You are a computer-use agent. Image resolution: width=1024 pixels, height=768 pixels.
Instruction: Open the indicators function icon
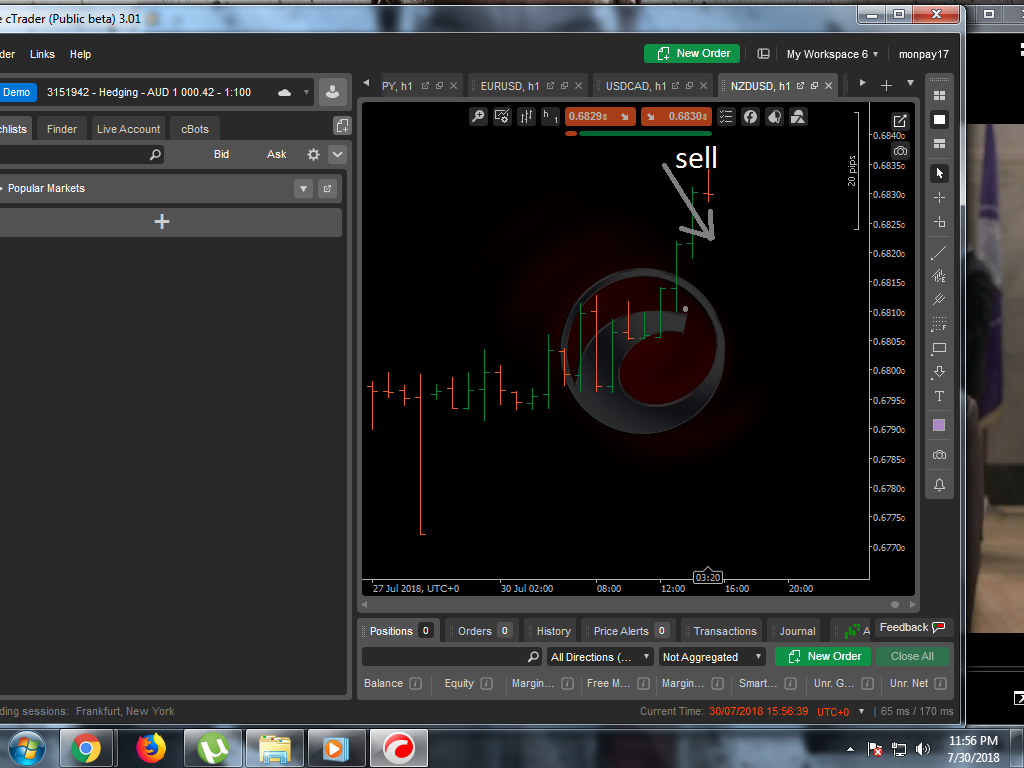(x=750, y=117)
